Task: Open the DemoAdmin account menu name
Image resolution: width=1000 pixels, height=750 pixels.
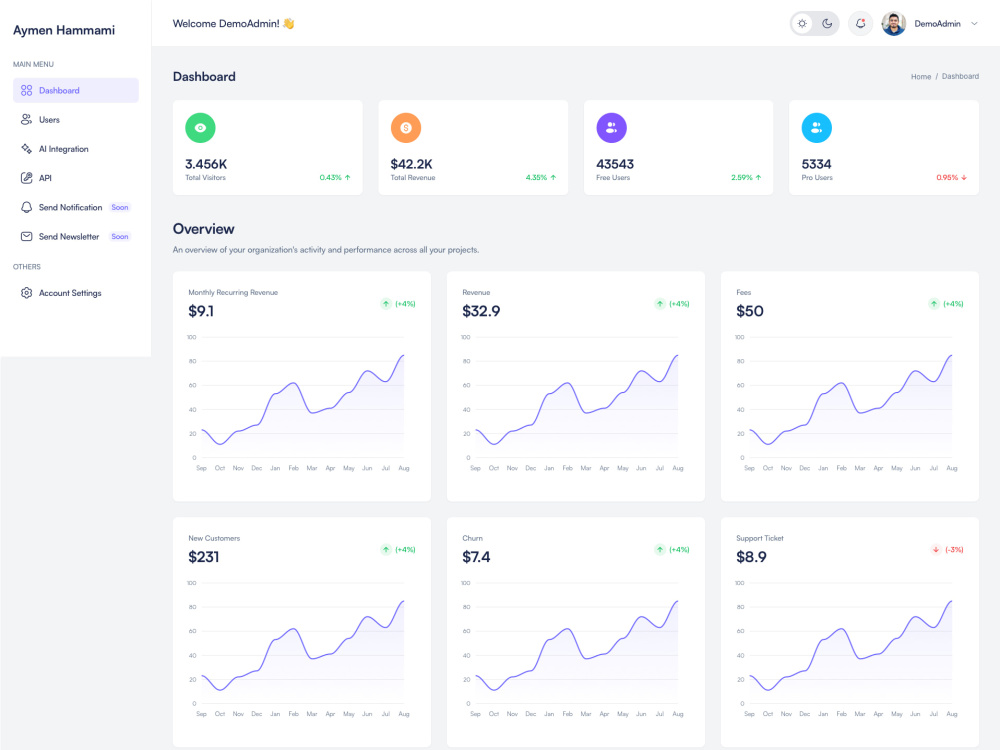Action: tap(937, 24)
